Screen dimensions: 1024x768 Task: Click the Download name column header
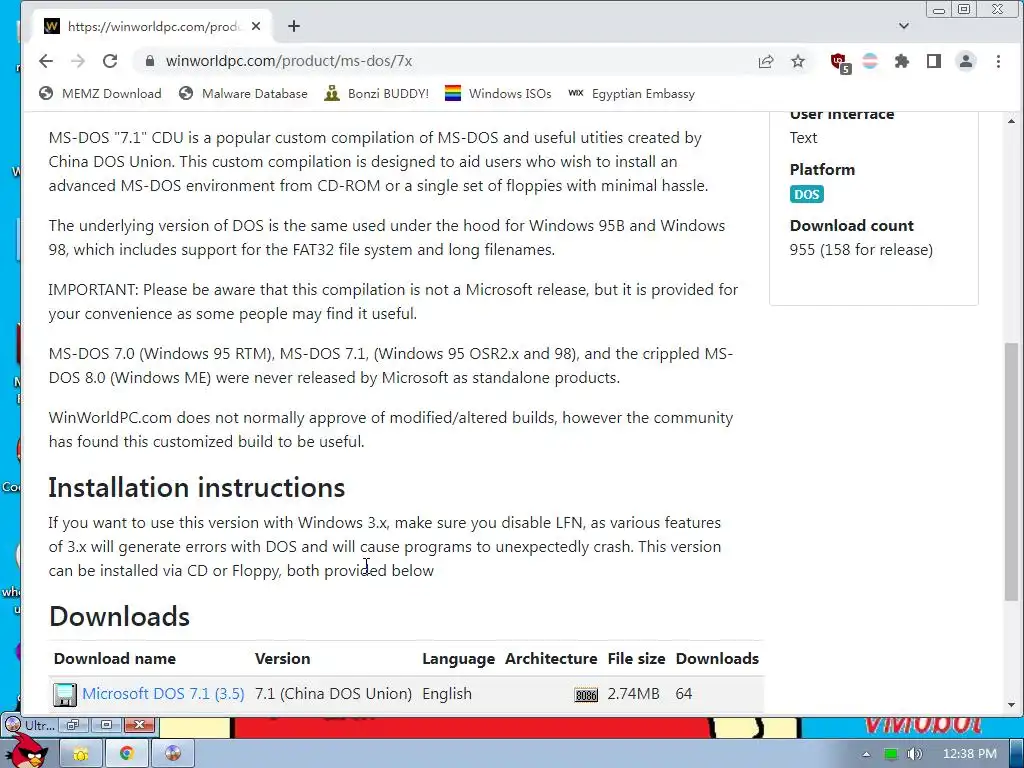pos(115,658)
